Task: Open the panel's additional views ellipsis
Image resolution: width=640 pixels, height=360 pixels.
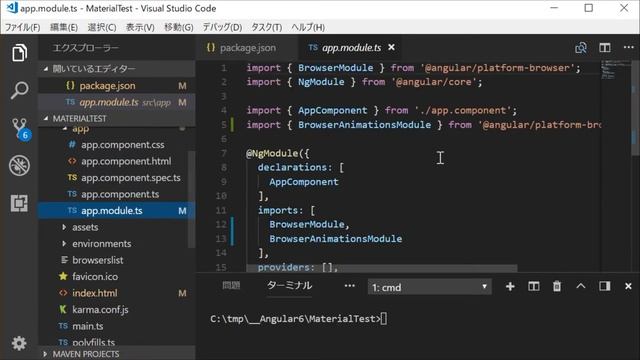Action: [349, 286]
